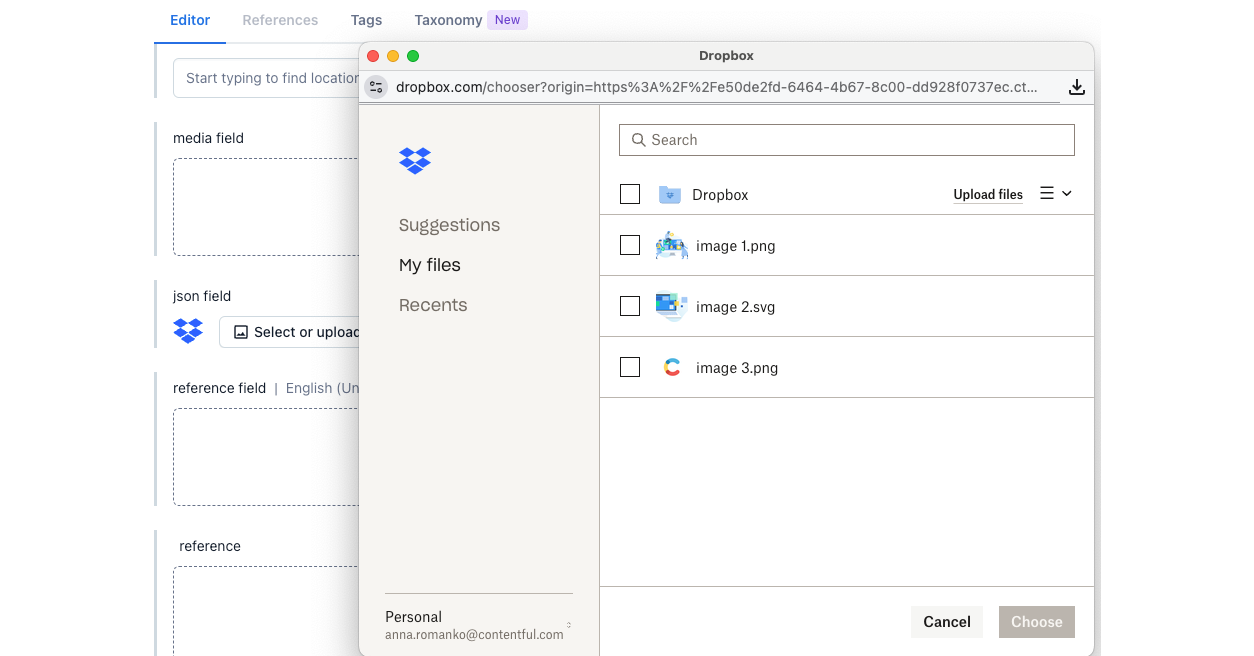
Task: Open the list view options icon
Action: tap(1047, 194)
